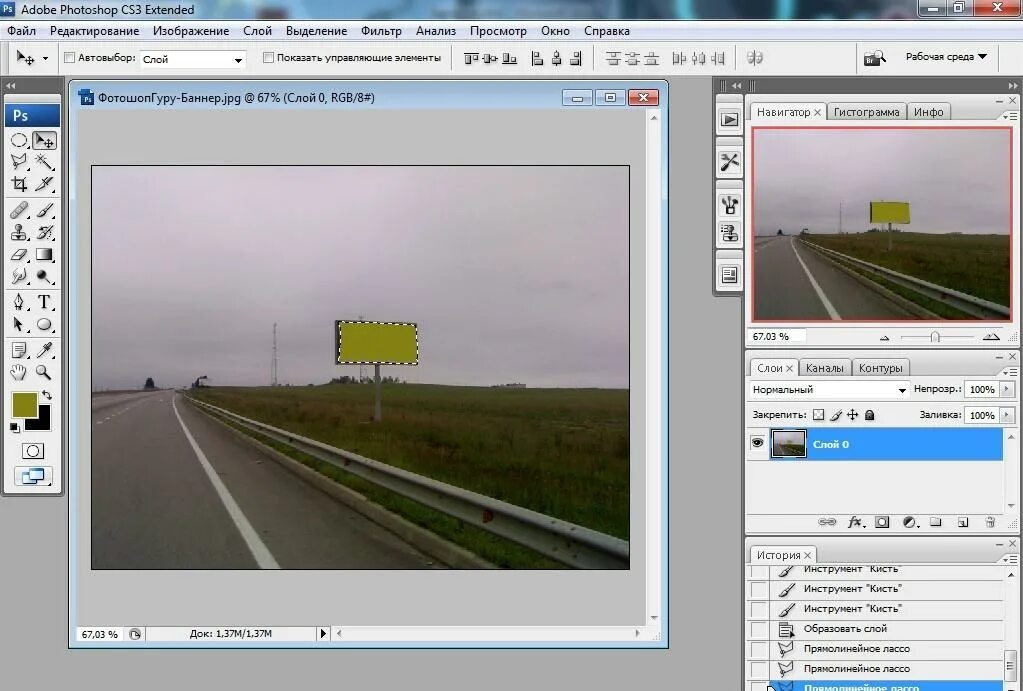Open the Нормальный blend mode dropdown
Viewport: 1023px width, 691px height.
pyautogui.click(x=829, y=390)
